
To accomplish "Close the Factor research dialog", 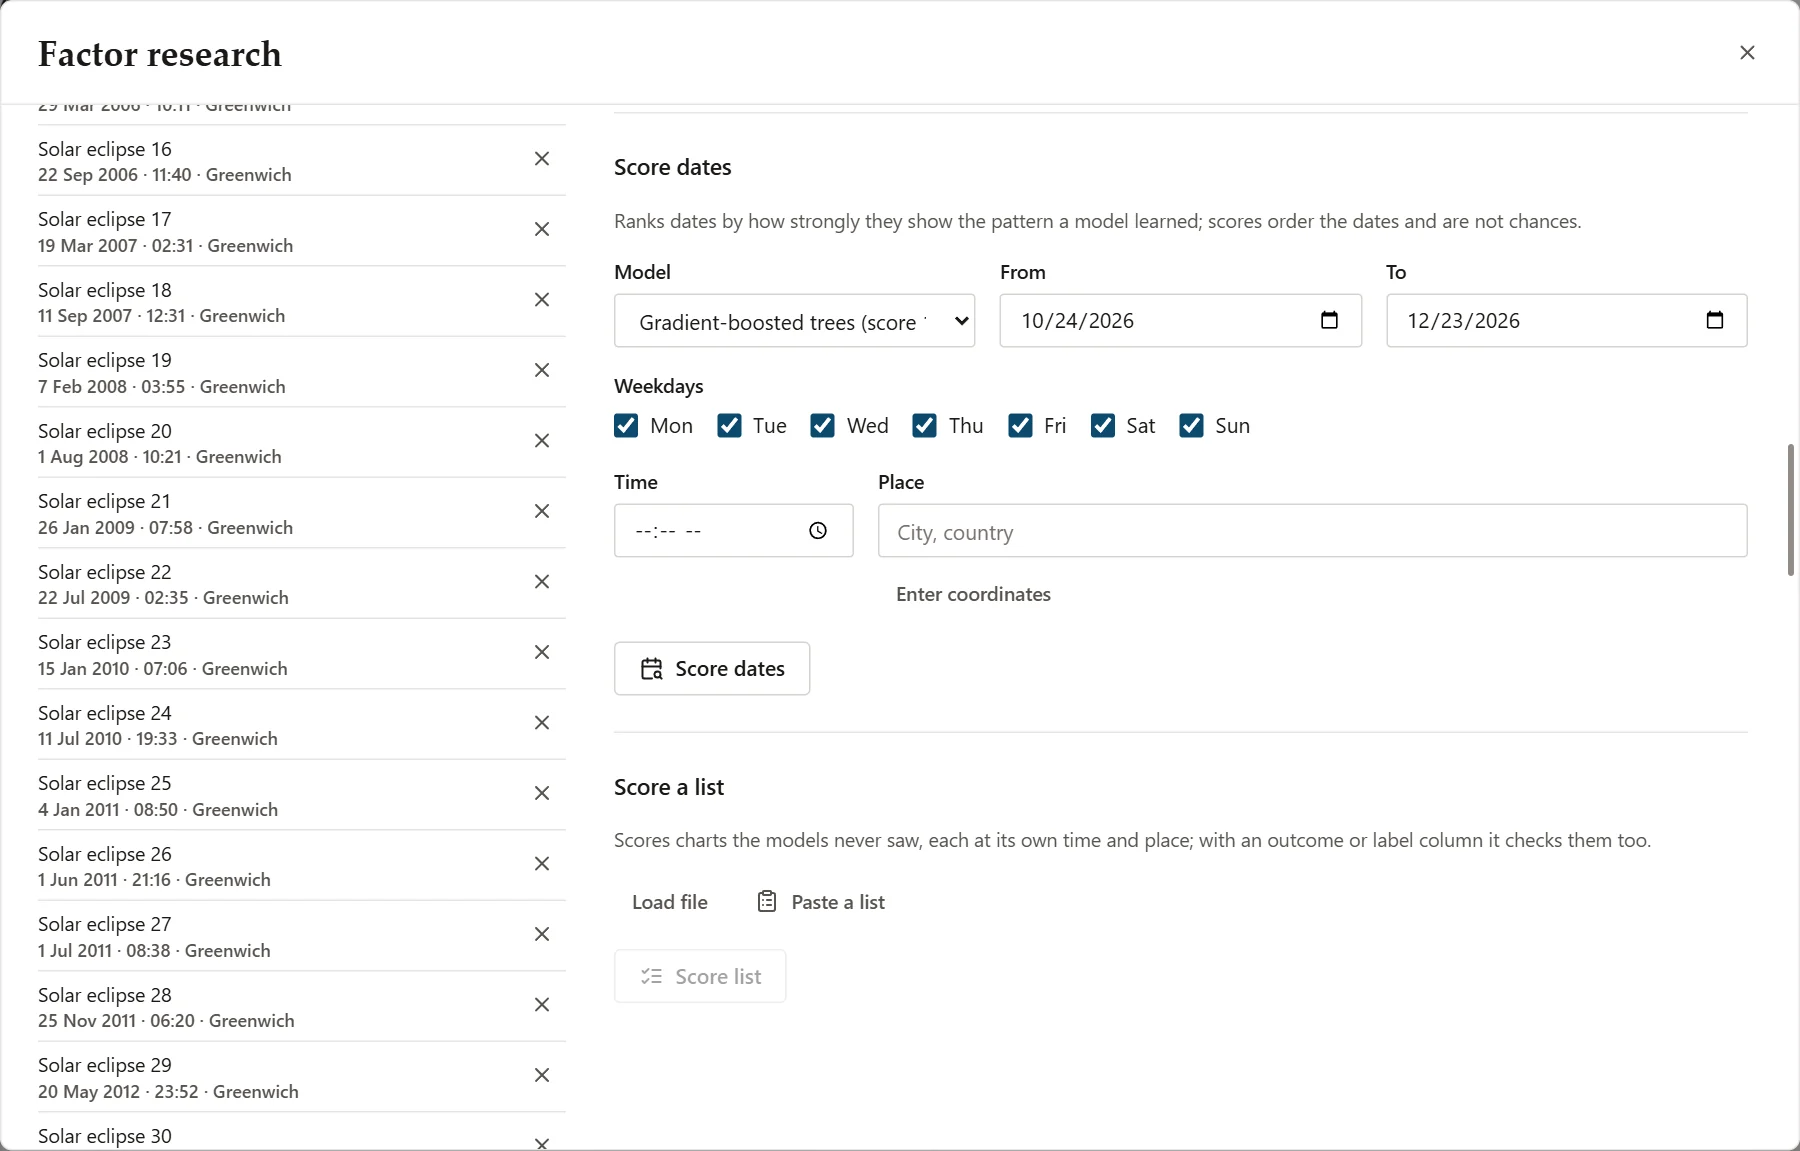I will pos(1747,52).
